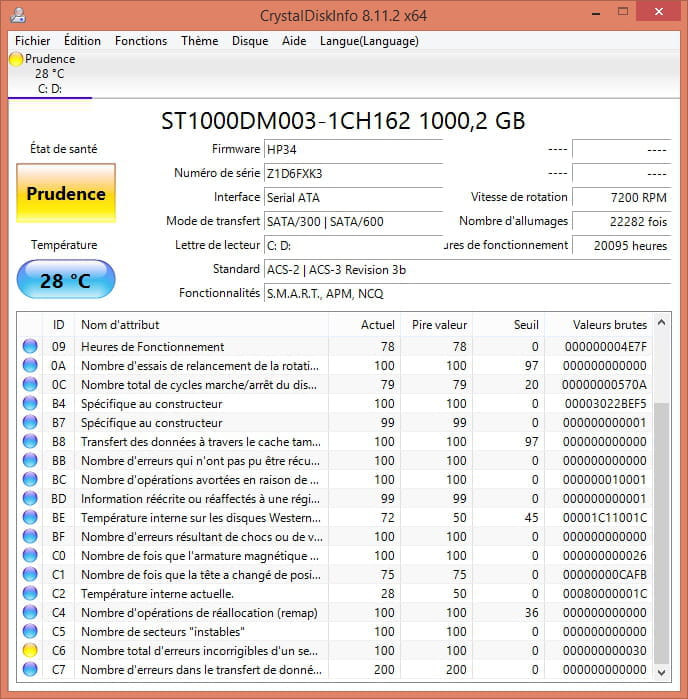Image resolution: width=688 pixels, height=699 pixels.
Task: Open the Fonctions menu
Action: (x=141, y=41)
